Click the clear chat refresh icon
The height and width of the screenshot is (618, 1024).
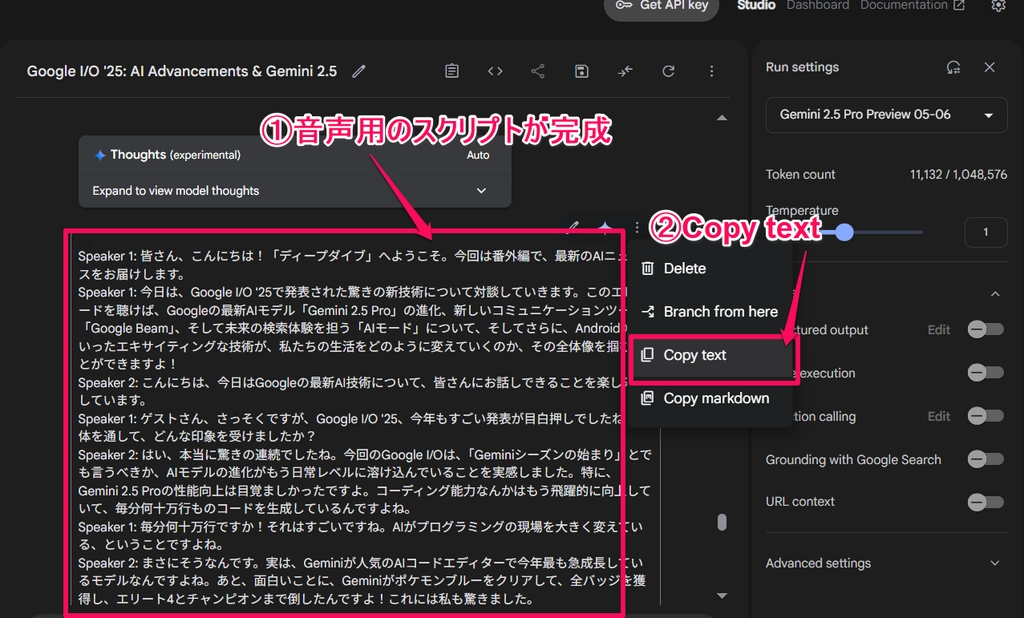(668, 71)
